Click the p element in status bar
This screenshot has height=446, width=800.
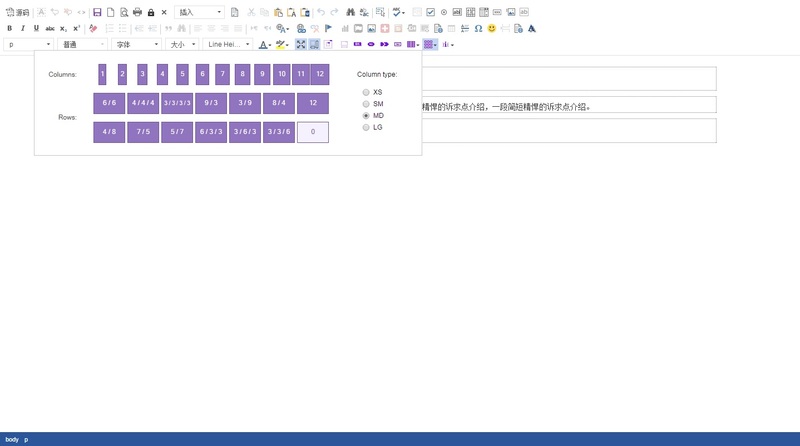26,439
